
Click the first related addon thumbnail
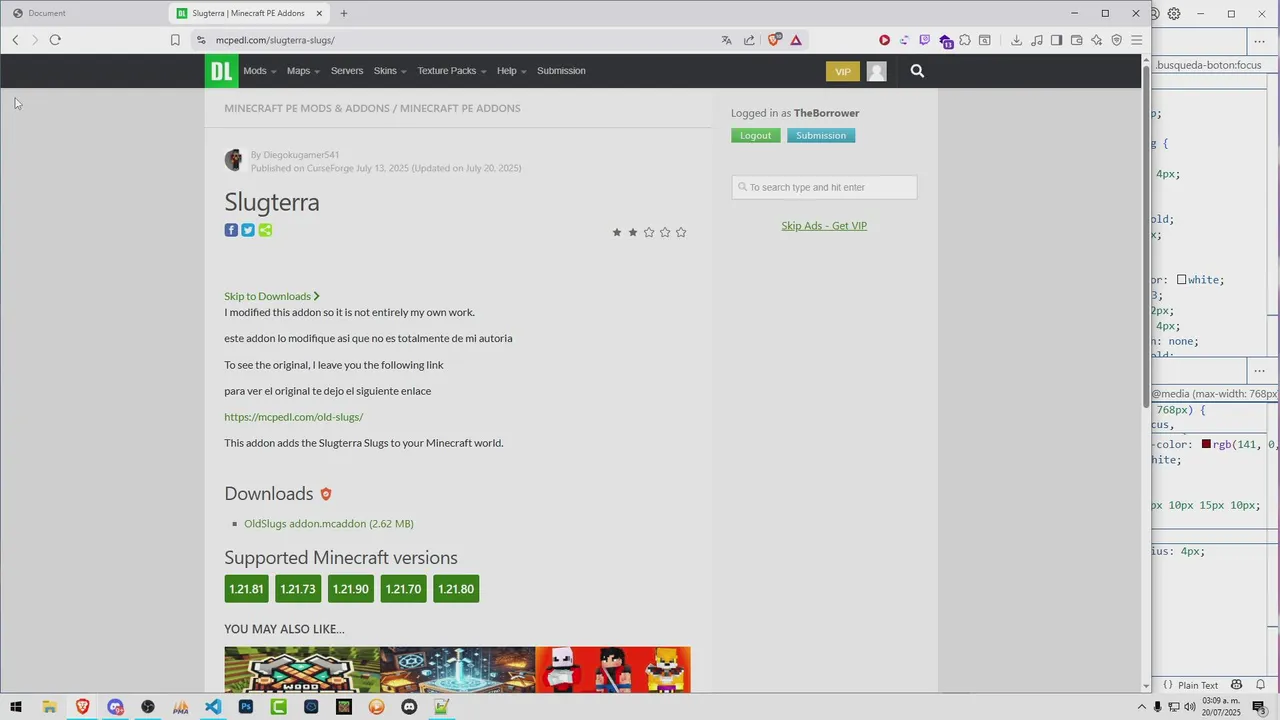pos(302,669)
